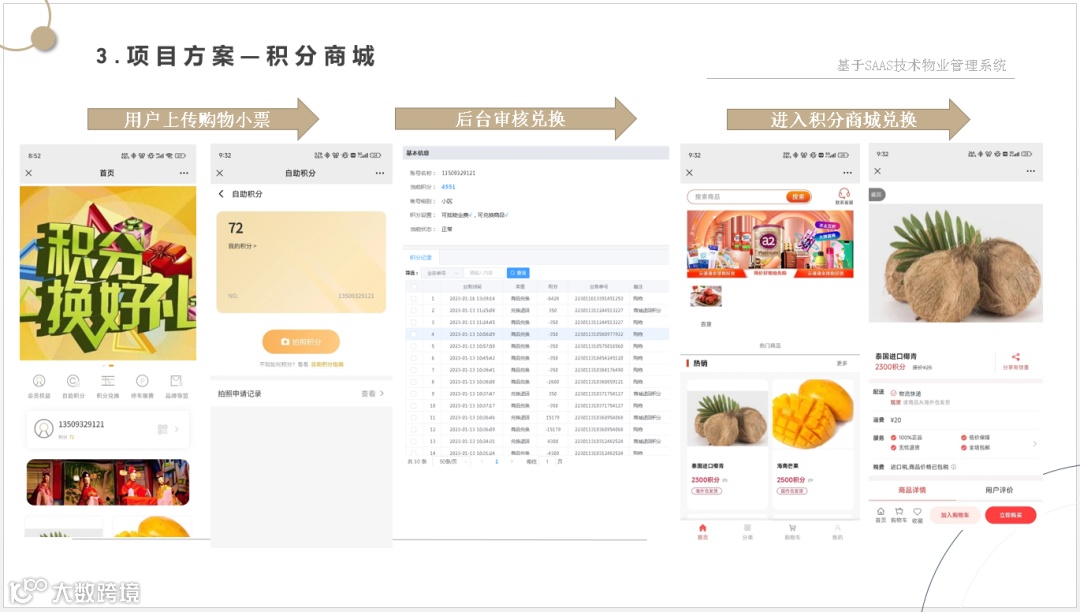Screen dimensions: 1080x612
Task: Open the 自助积分指南 link
Action: [x=327, y=364]
